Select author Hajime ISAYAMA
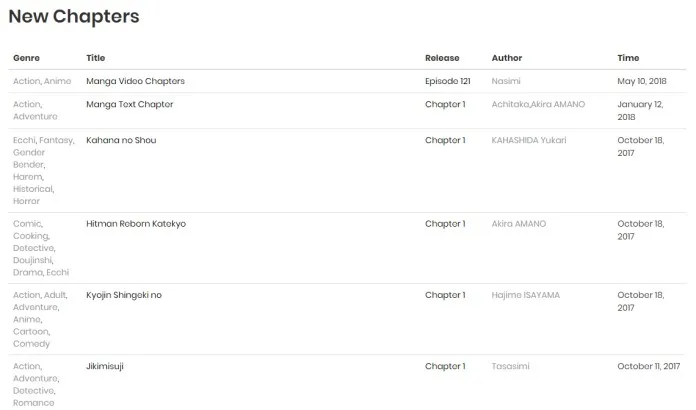 click(526, 295)
